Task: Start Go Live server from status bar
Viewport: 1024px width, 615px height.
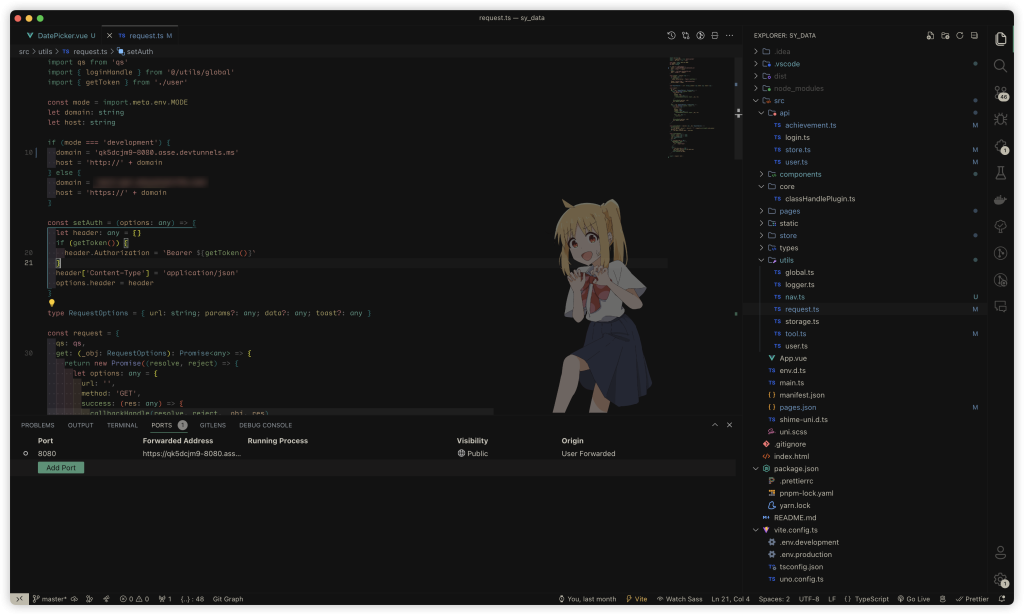Action: point(913,599)
